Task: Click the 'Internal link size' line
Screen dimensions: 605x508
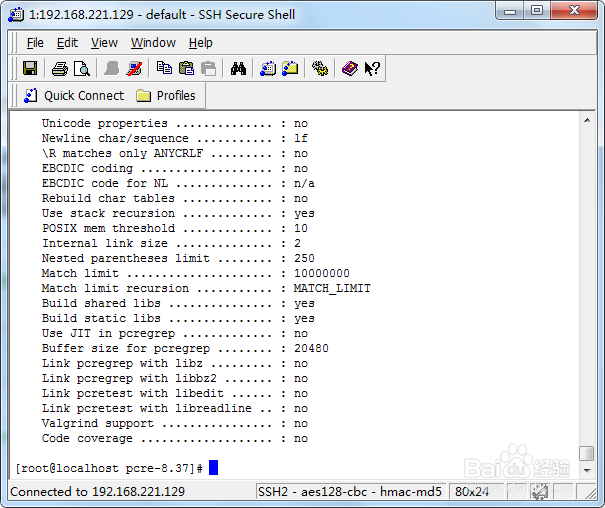Action: (x=171, y=243)
